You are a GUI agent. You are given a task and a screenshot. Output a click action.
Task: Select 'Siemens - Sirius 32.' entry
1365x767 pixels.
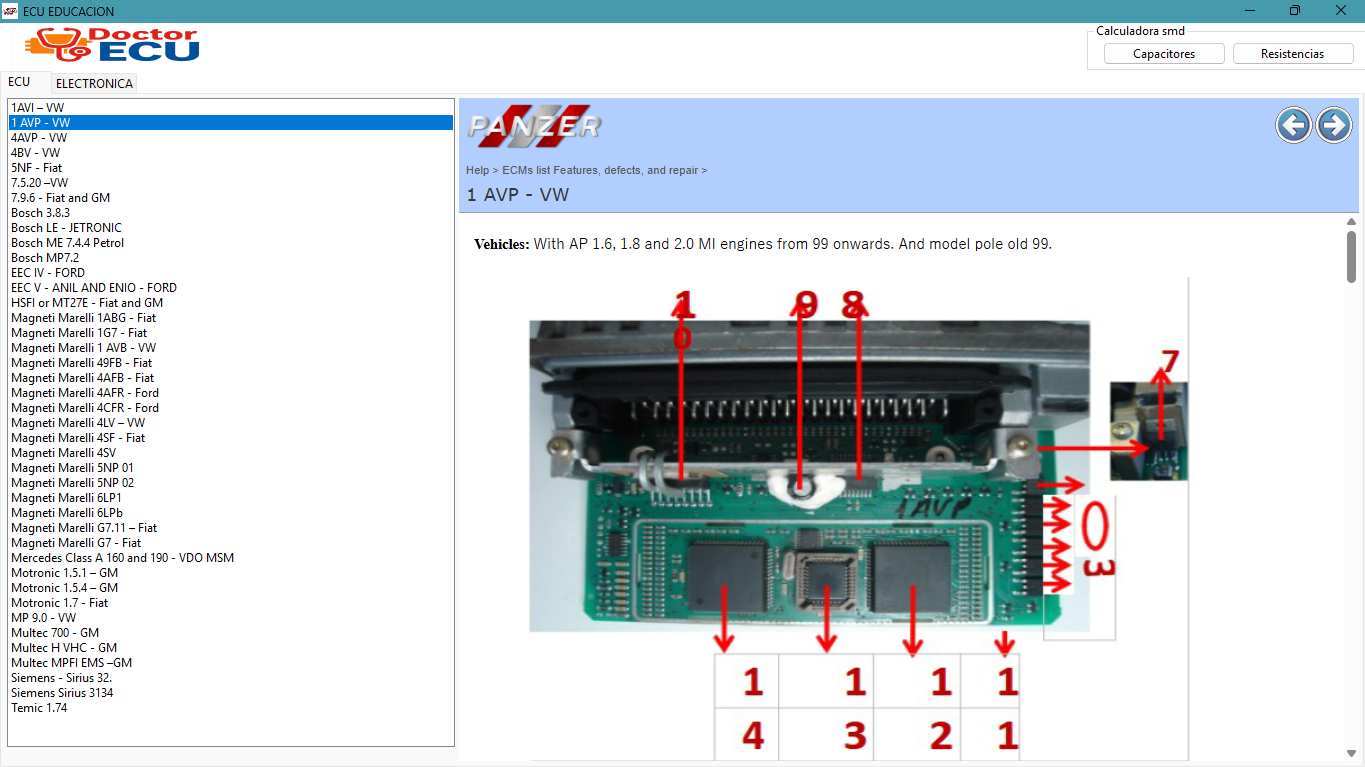tap(231, 677)
